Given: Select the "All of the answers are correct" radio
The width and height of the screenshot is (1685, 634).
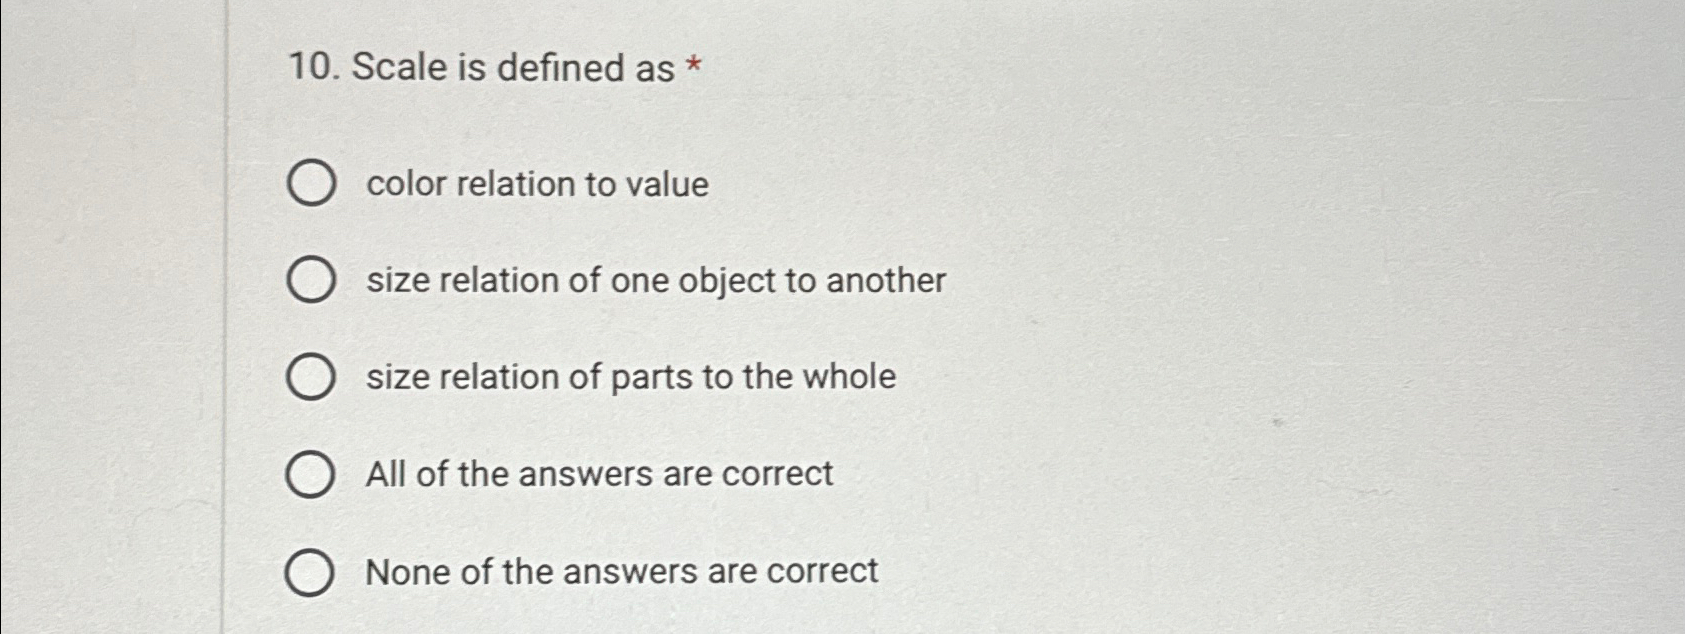Looking at the screenshot, I should tap(311, 473).
